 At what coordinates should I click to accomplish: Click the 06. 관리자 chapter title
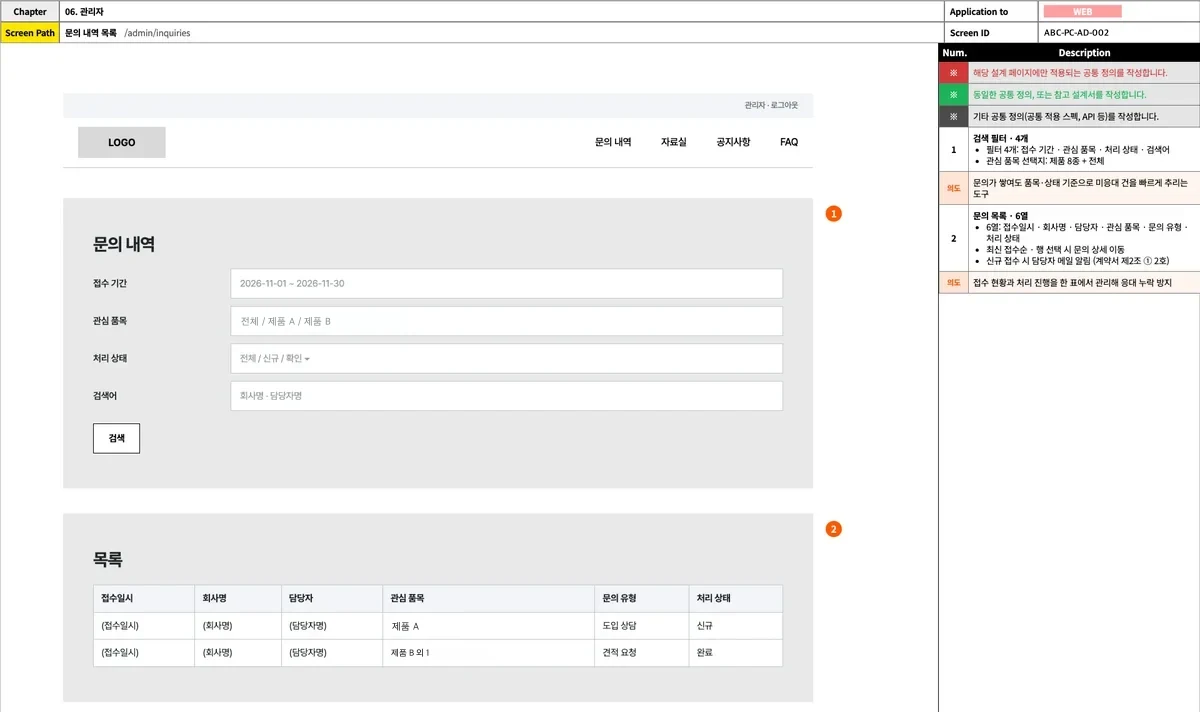[84, 12]
